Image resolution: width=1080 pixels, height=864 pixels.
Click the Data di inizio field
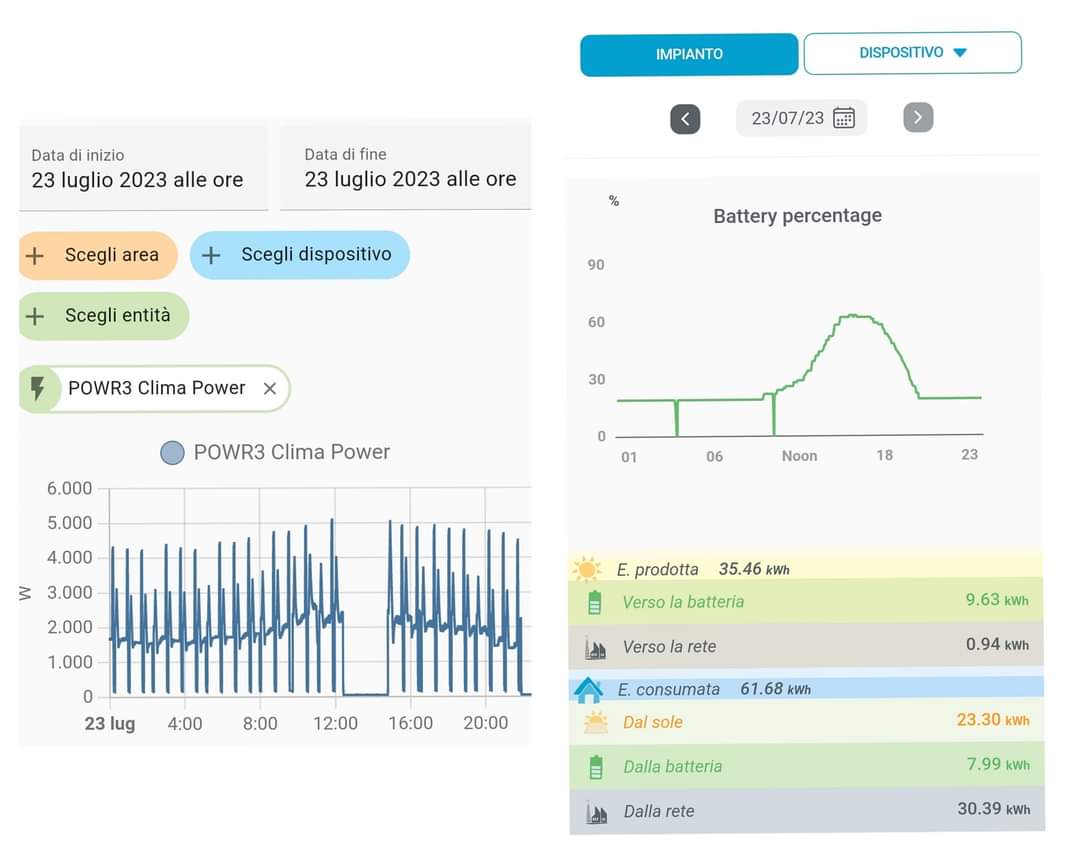(143, 167)
